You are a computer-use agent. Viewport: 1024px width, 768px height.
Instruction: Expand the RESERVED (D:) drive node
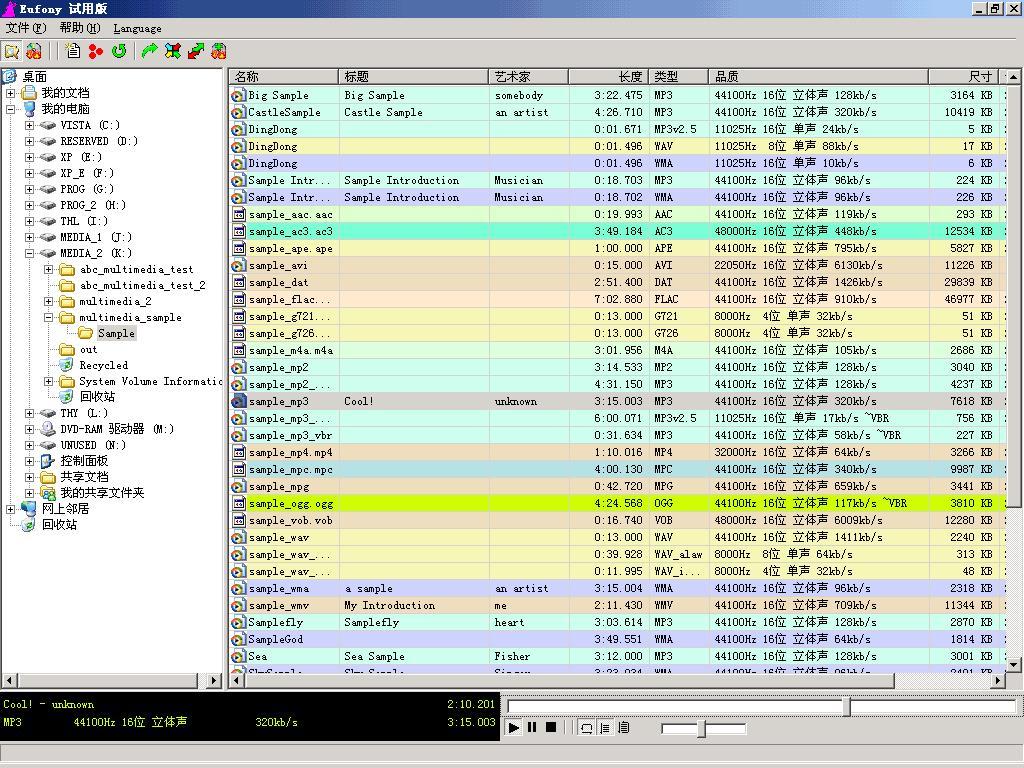29,141
